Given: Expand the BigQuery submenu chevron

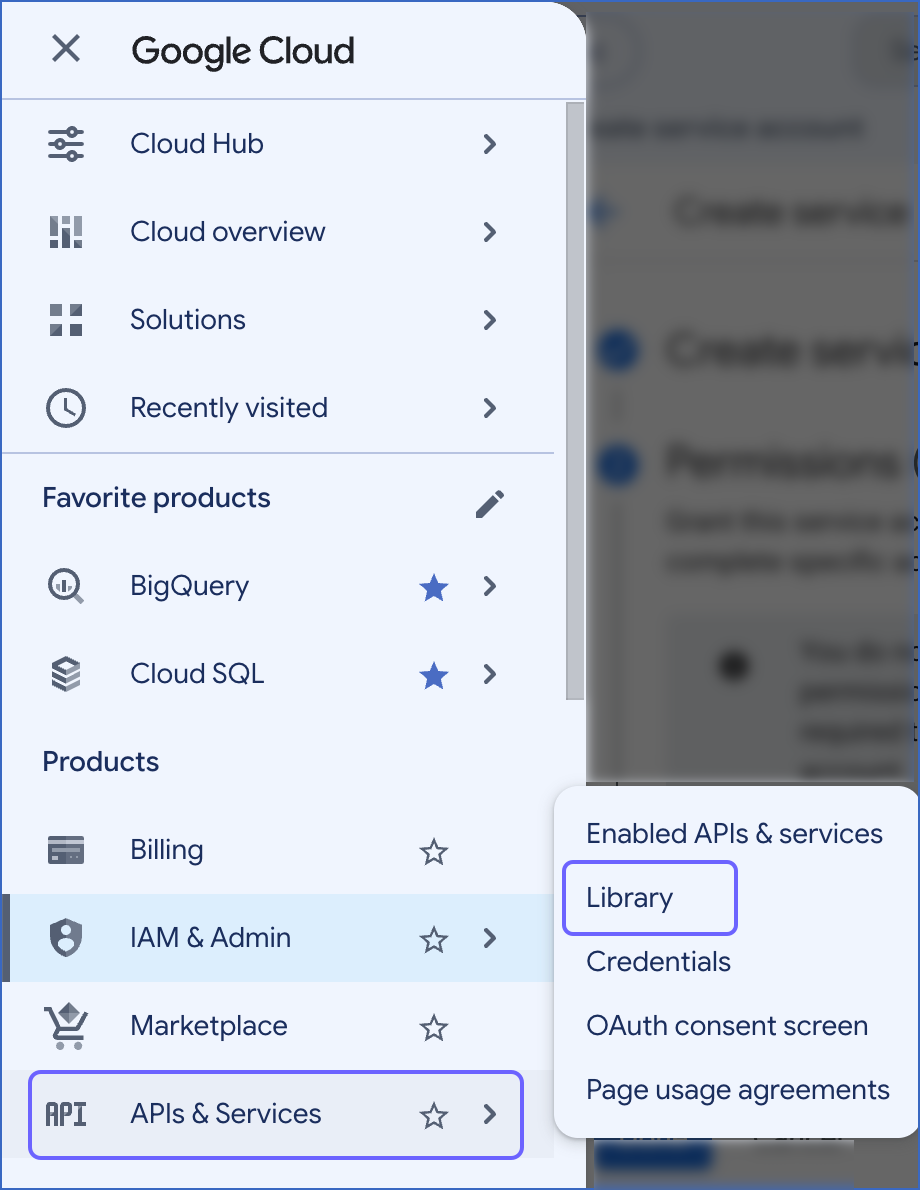Looking at the screenshot, I should (x=490, y=586).
